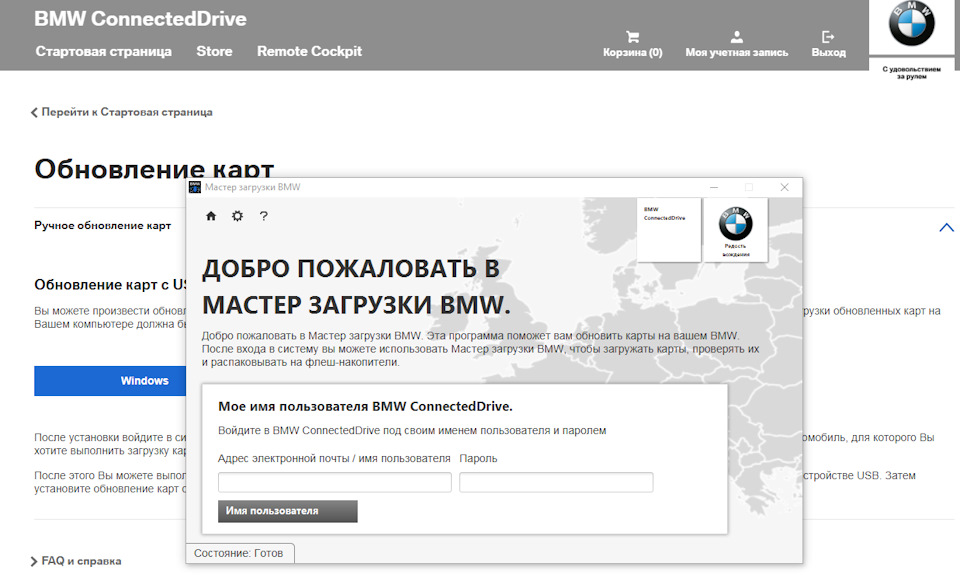Open the settings gear in Мастер загрузки BMW

tap(236, 215)
